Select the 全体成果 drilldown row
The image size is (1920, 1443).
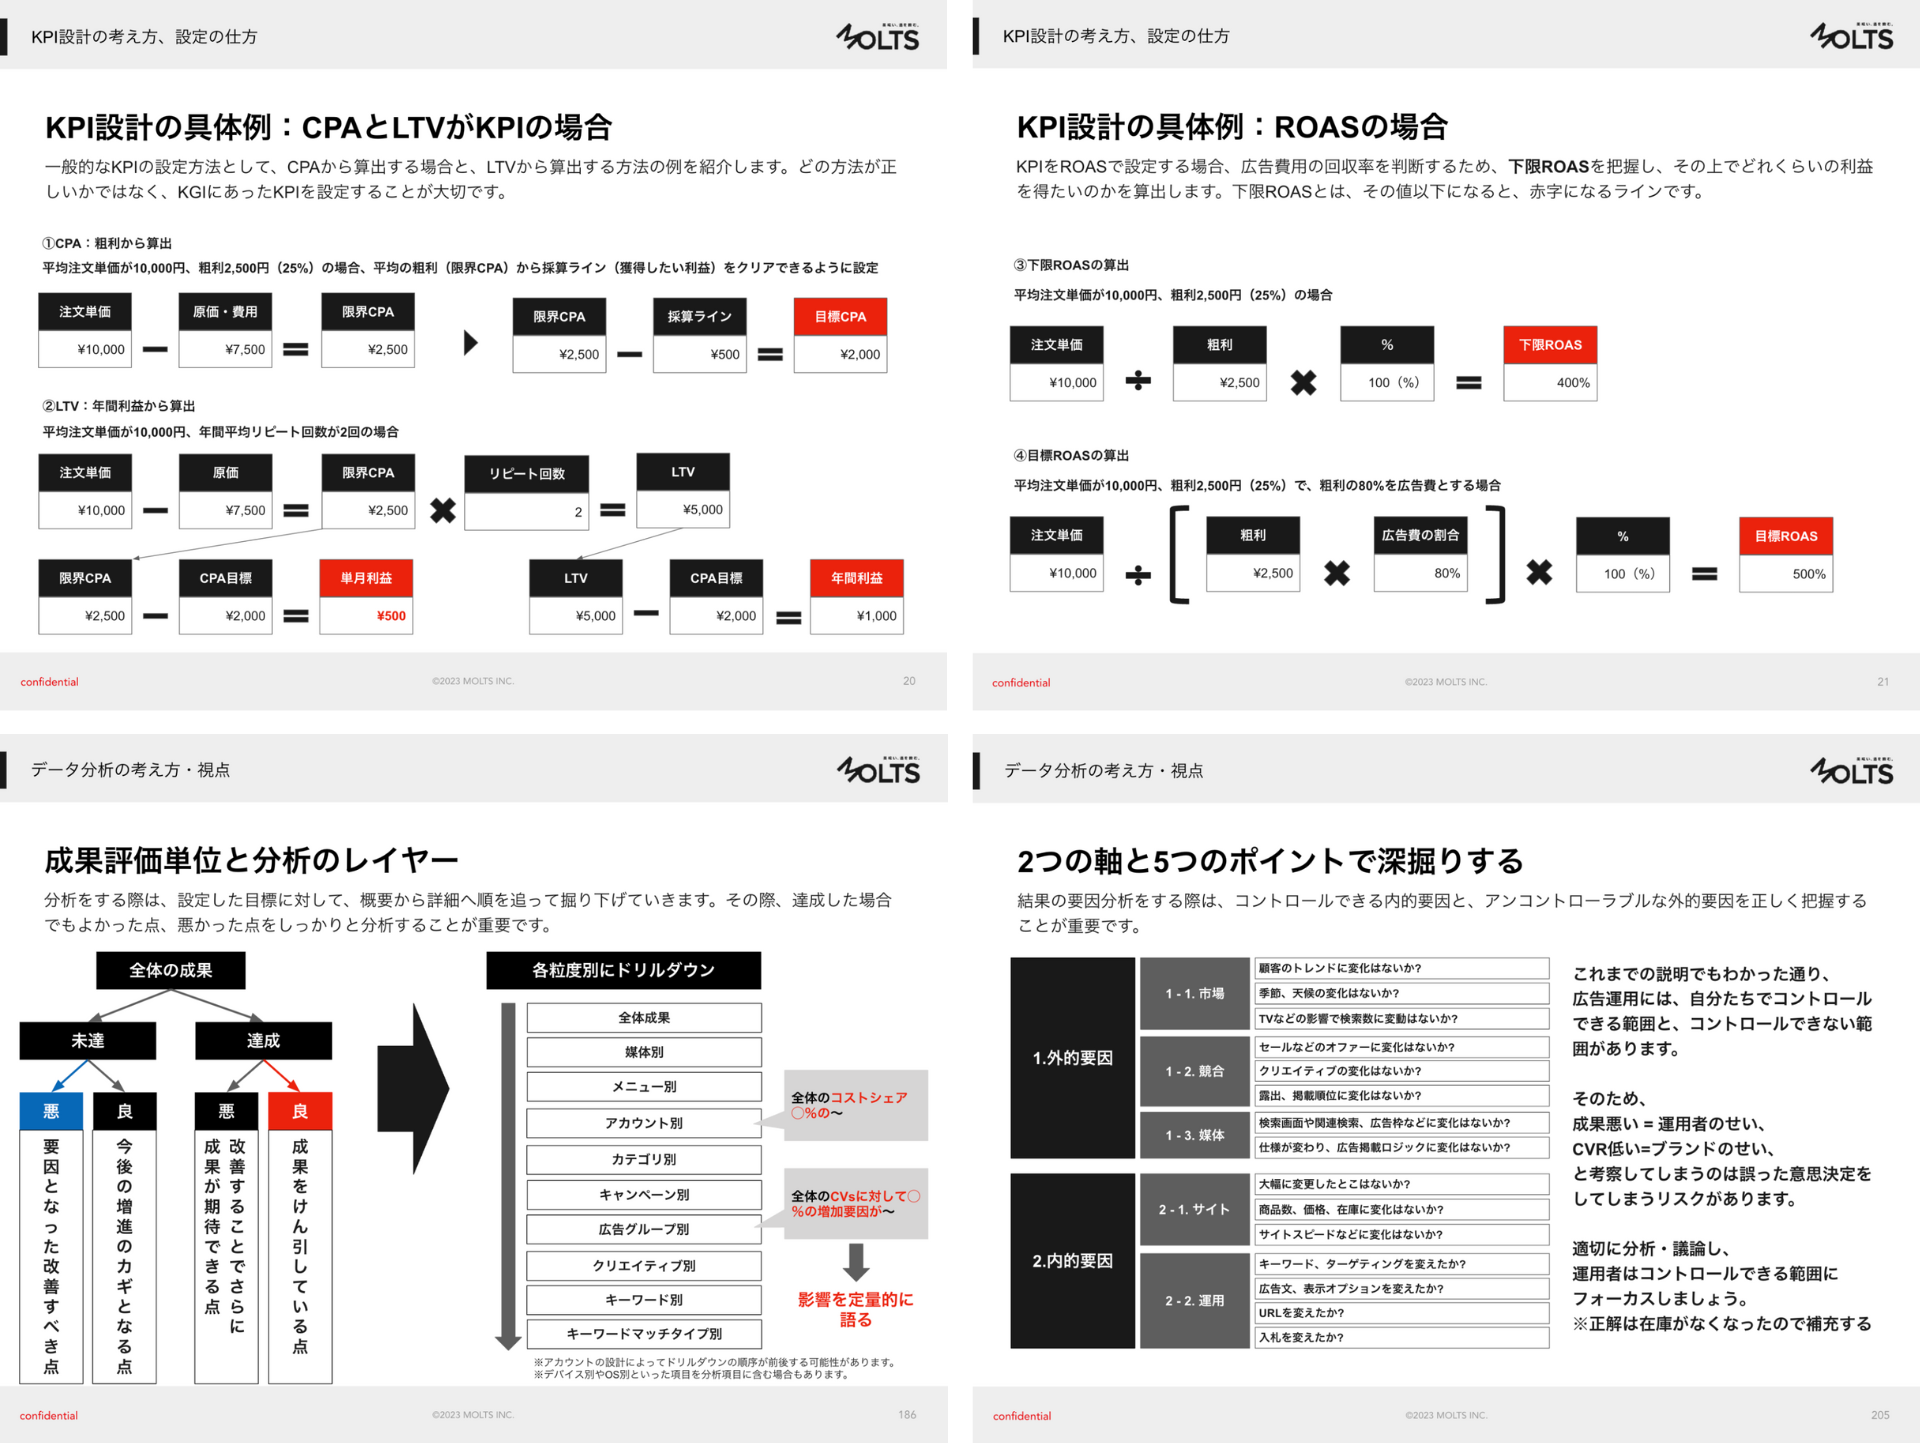click(x=644, y=1018)
